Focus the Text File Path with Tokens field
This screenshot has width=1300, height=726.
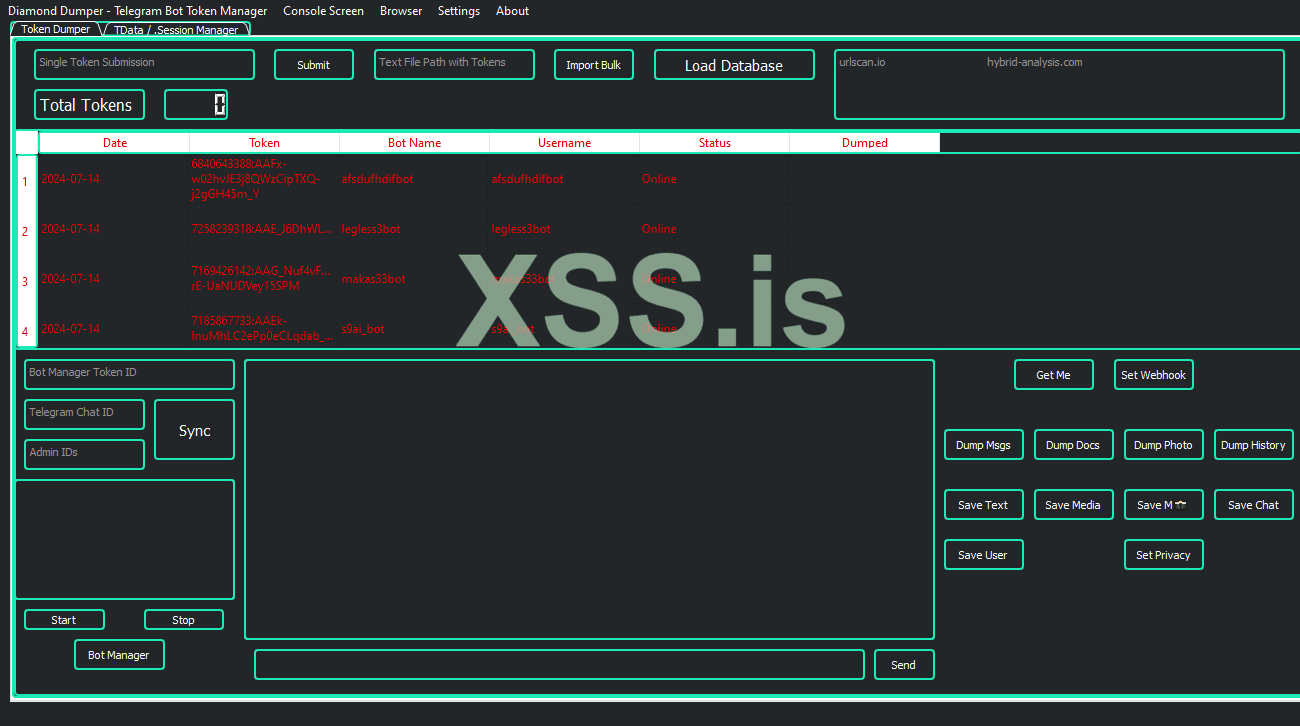(x=454, y=64)
